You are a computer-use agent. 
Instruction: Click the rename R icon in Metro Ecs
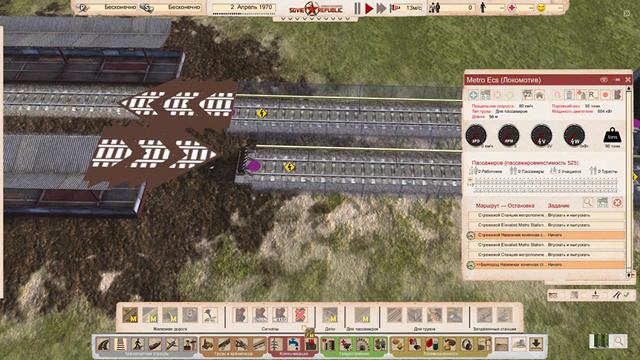click(x=592, y=95)
